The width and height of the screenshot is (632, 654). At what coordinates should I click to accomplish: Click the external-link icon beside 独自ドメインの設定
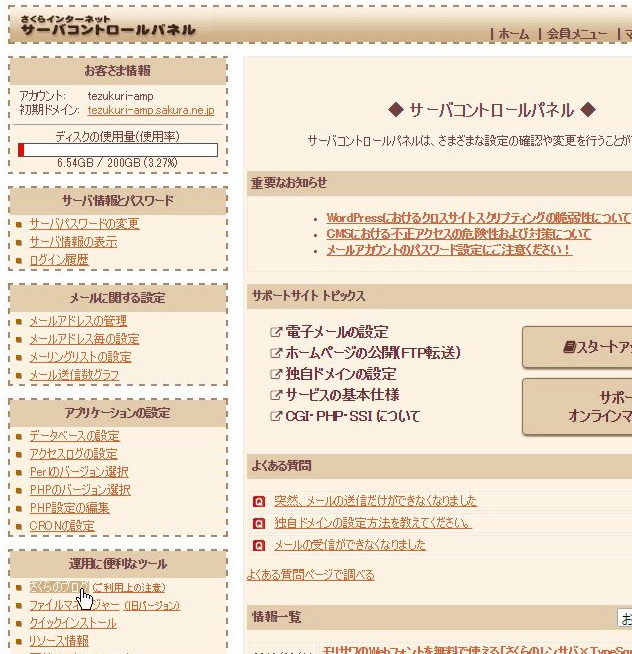point(277,375)
